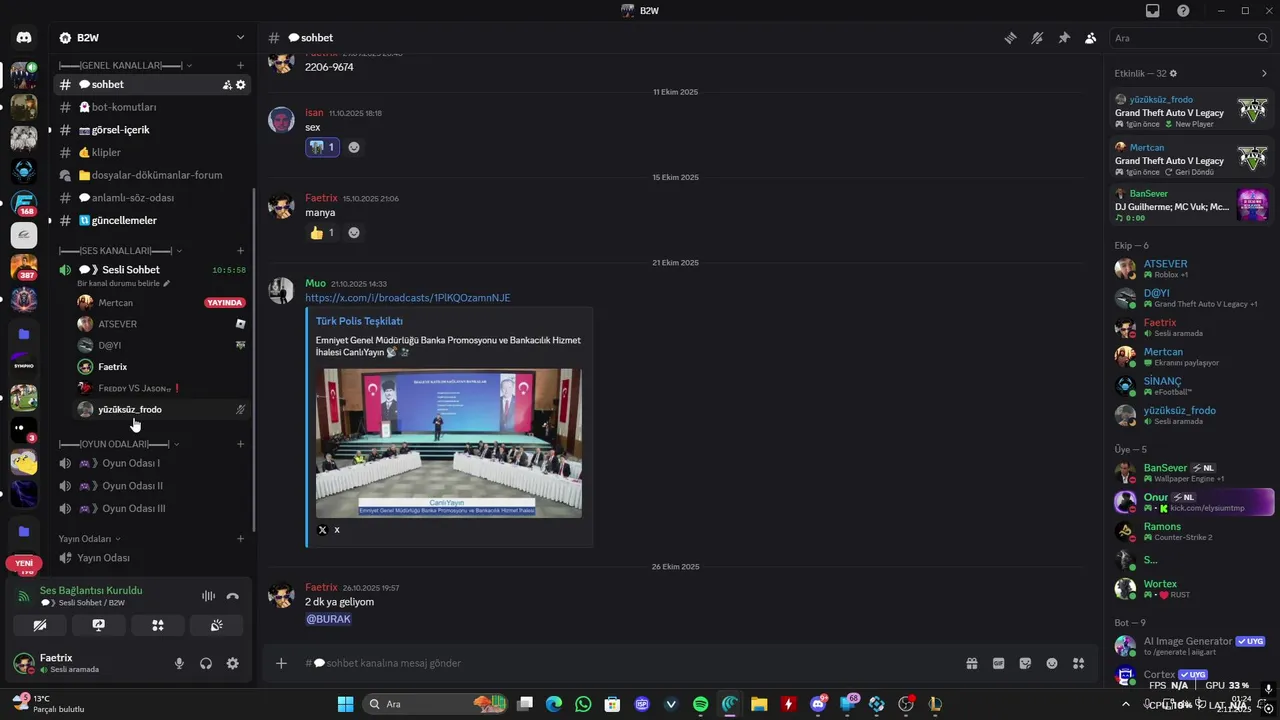Share your screen button
1280x720 pixels.
click(98, 625)
